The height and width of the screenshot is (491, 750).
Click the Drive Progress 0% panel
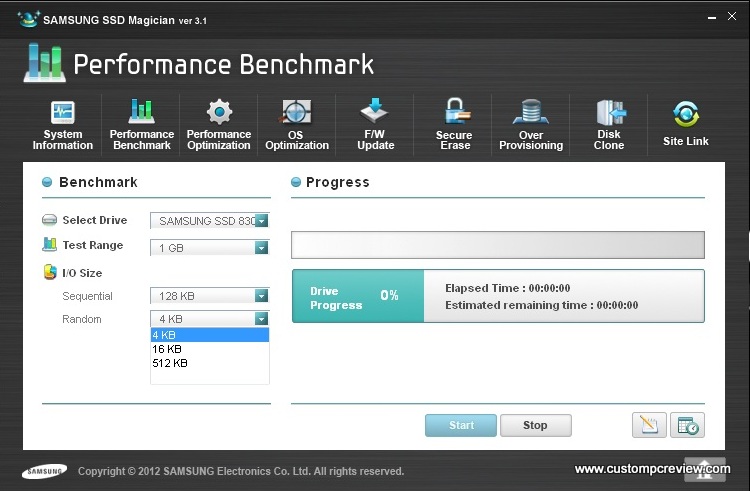click(x=358, y=296)
